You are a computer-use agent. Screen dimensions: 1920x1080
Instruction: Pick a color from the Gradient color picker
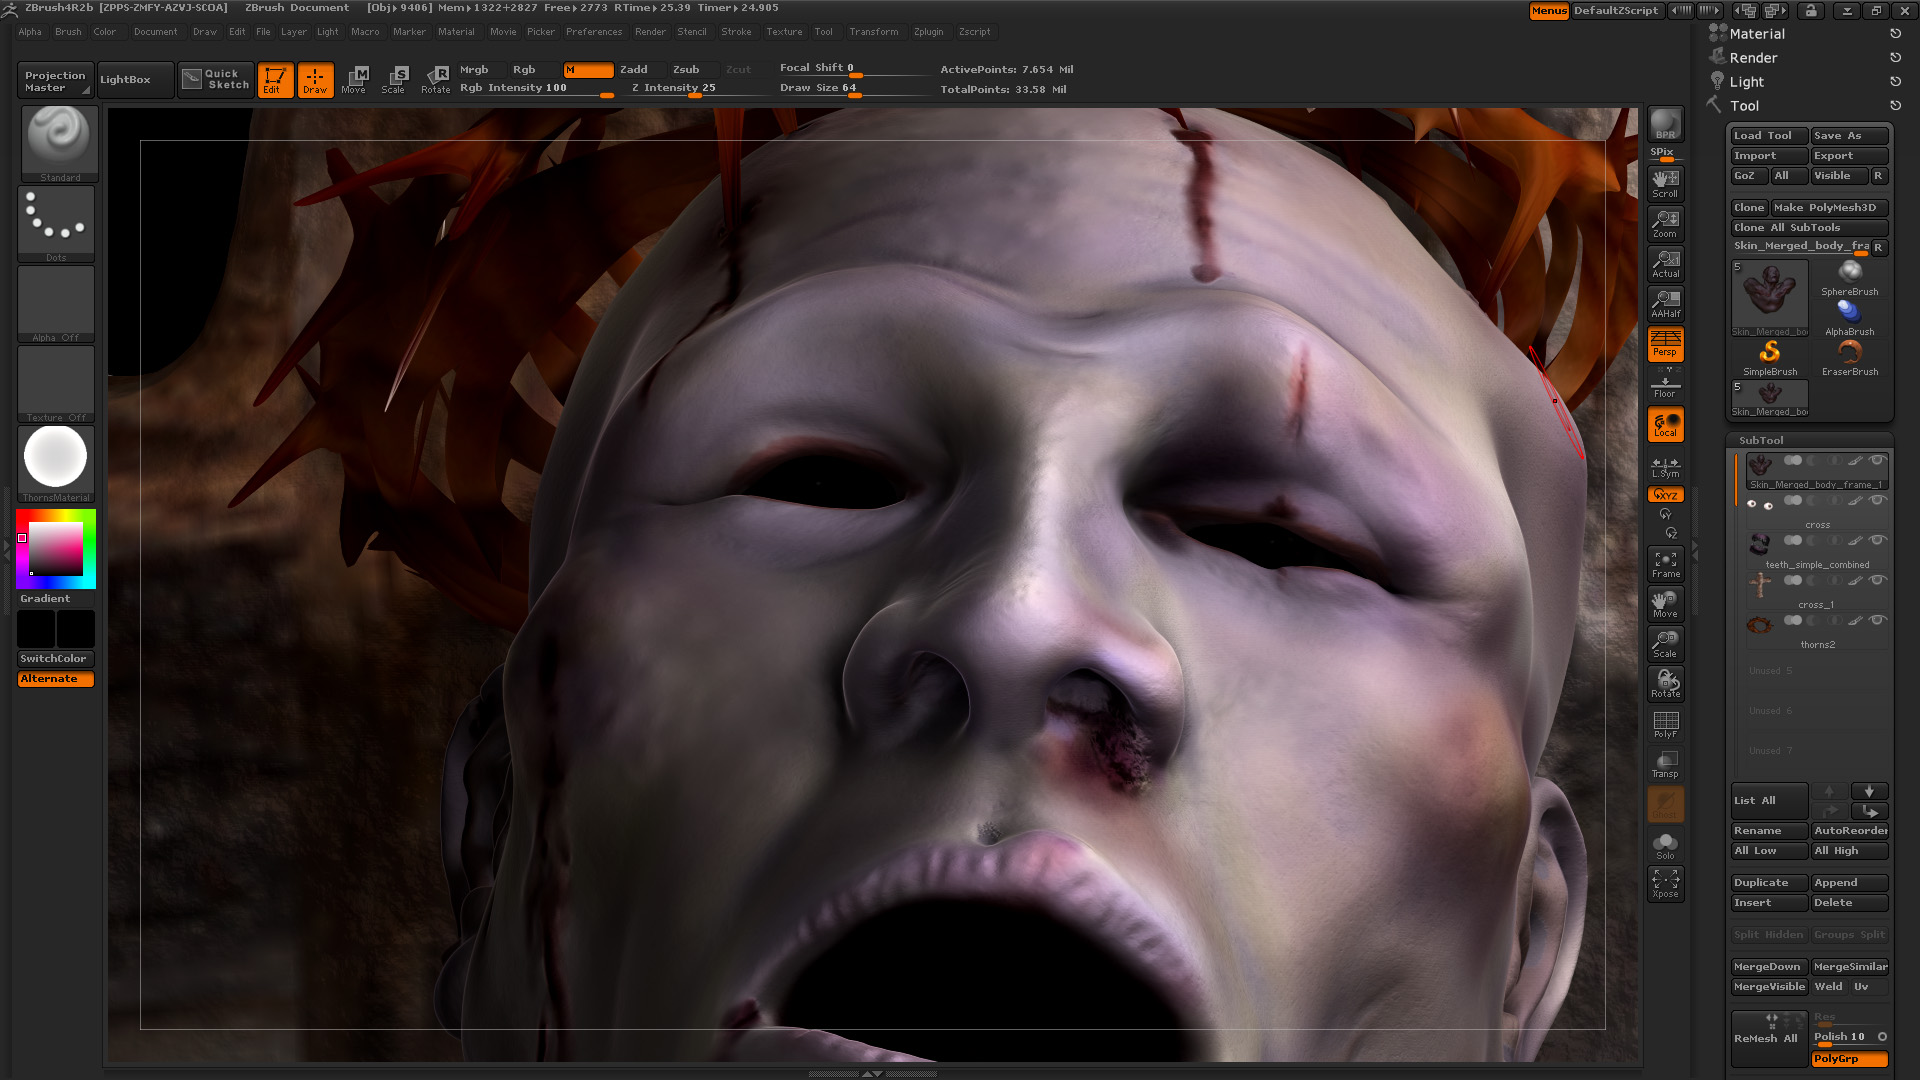55,548
